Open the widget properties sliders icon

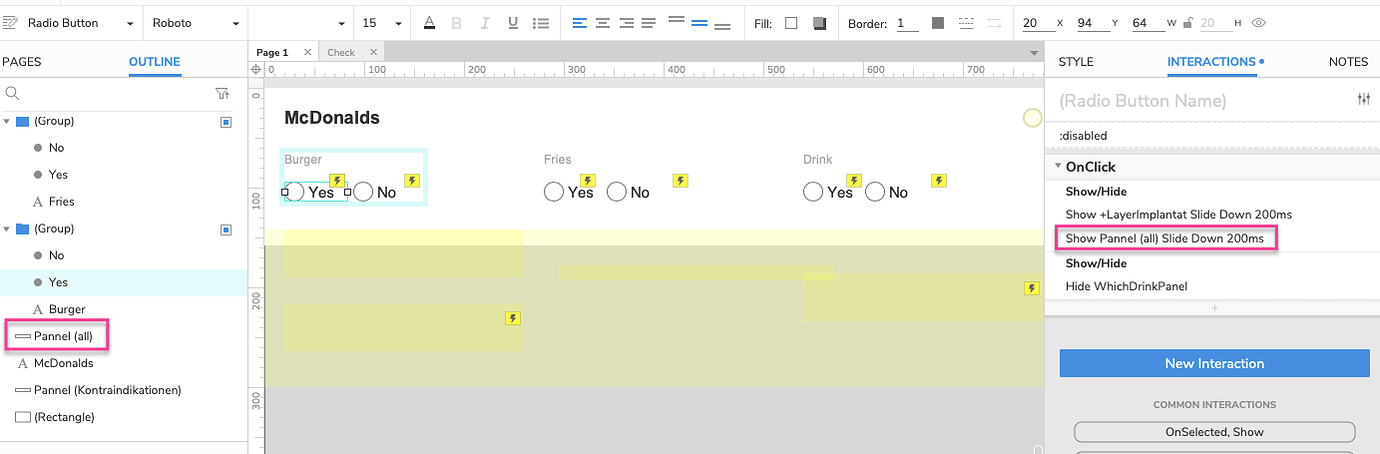[1364, 100]
